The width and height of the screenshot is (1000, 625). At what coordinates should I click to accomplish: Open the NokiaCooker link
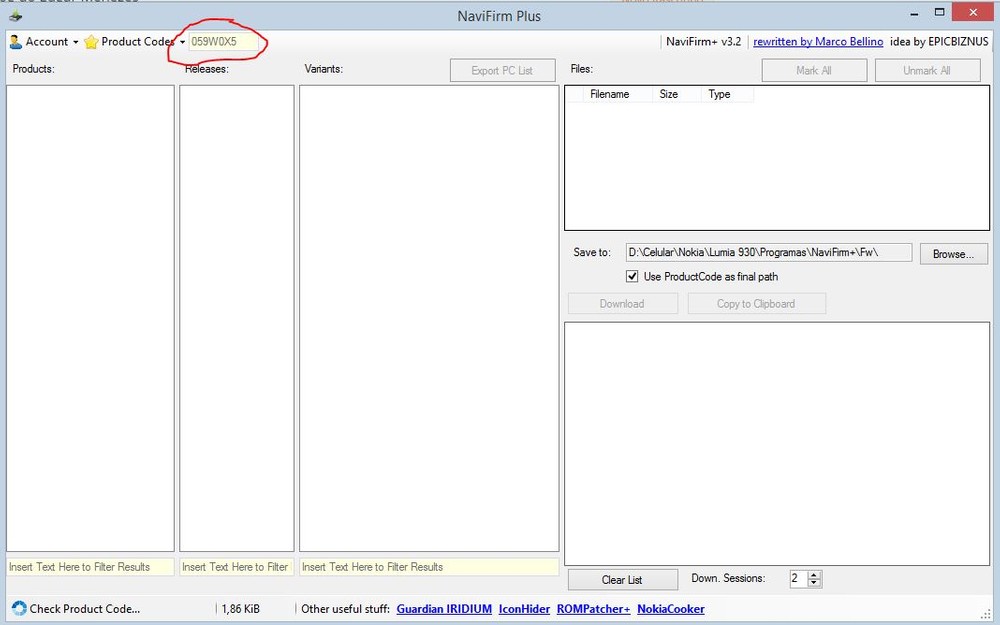670,609
